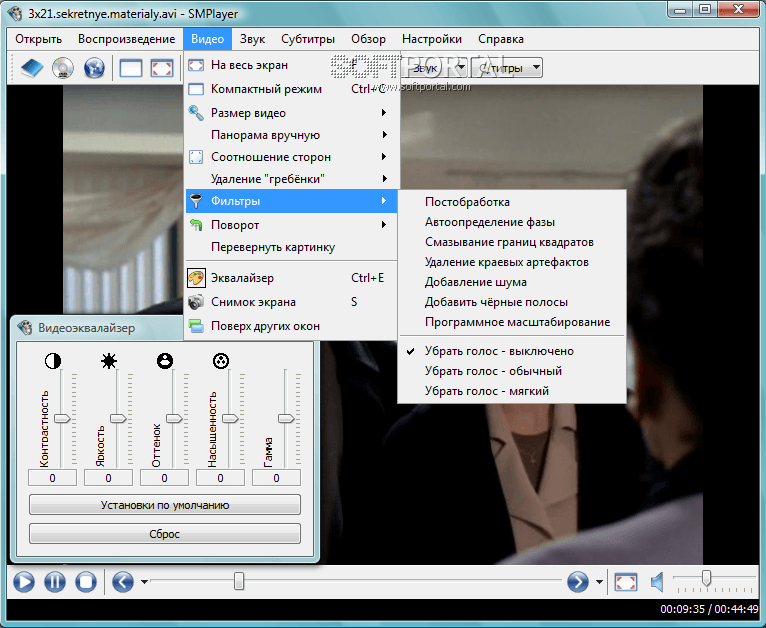
Task: Open the subtitles dropdown in toolbar
Action: click(x=506, y=68)
